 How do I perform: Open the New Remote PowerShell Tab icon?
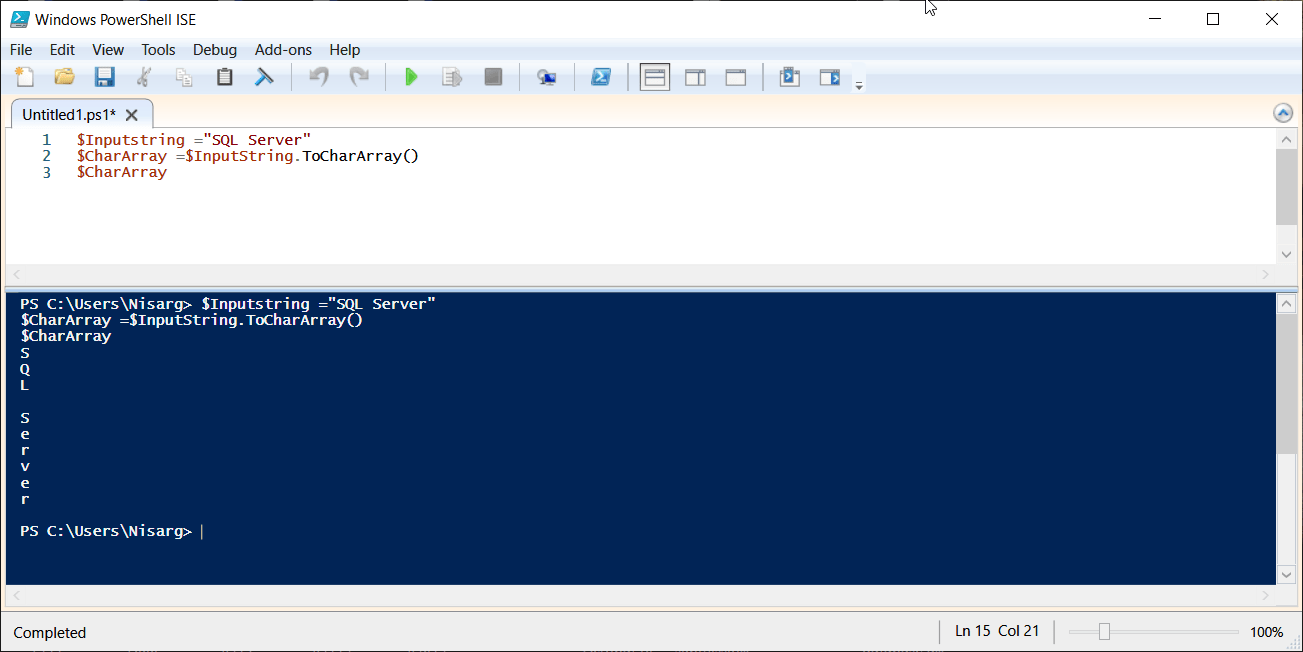point(546,76)
